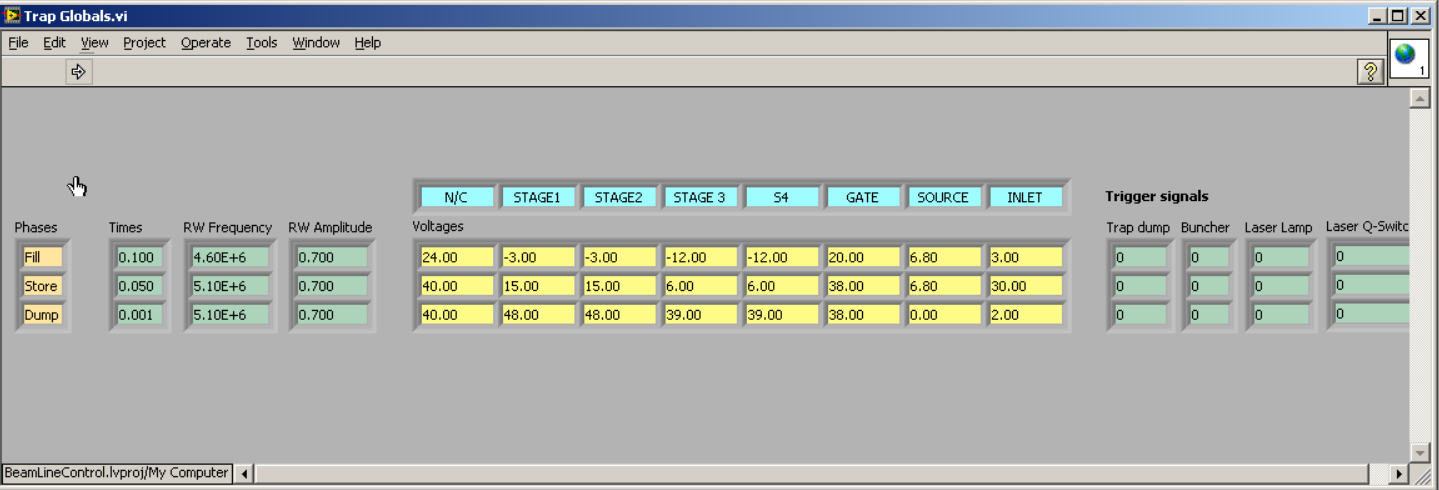Viewport: 1439px width, 490px height.
Task: Click the N/C voltage 24.00 cell
Action: click(x=457, y=257)
